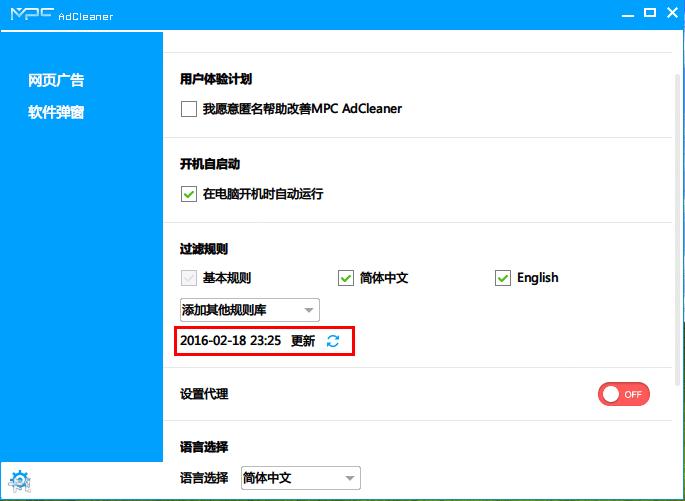Open the 添加其他规则库 dropdown

point(249,310)
